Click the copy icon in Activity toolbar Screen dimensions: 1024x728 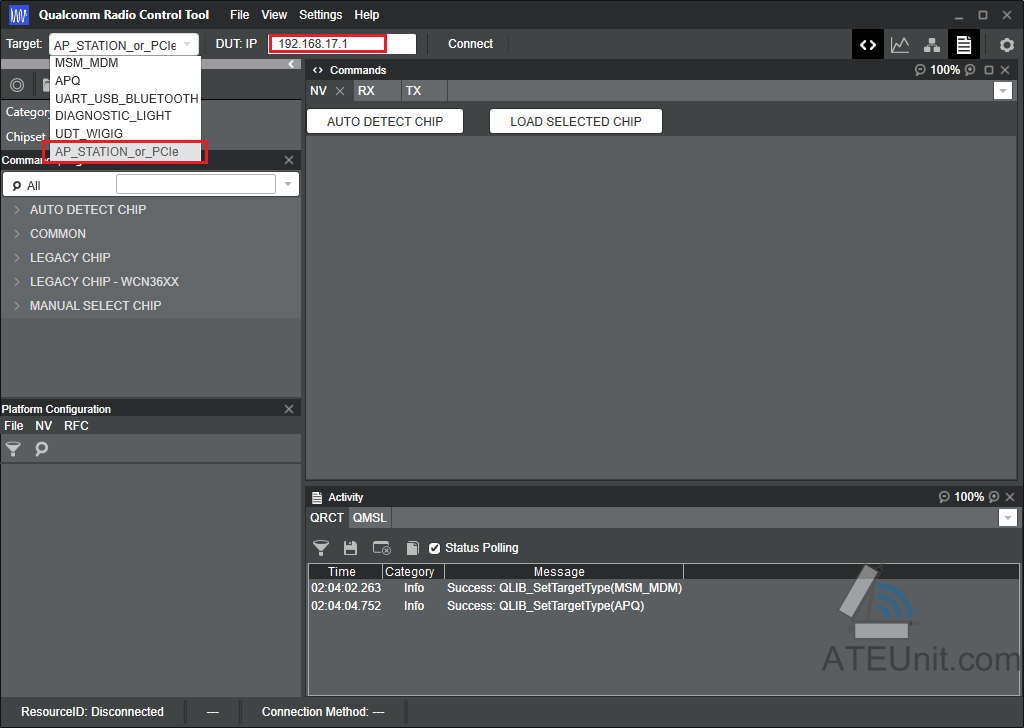tap(412, 548)
